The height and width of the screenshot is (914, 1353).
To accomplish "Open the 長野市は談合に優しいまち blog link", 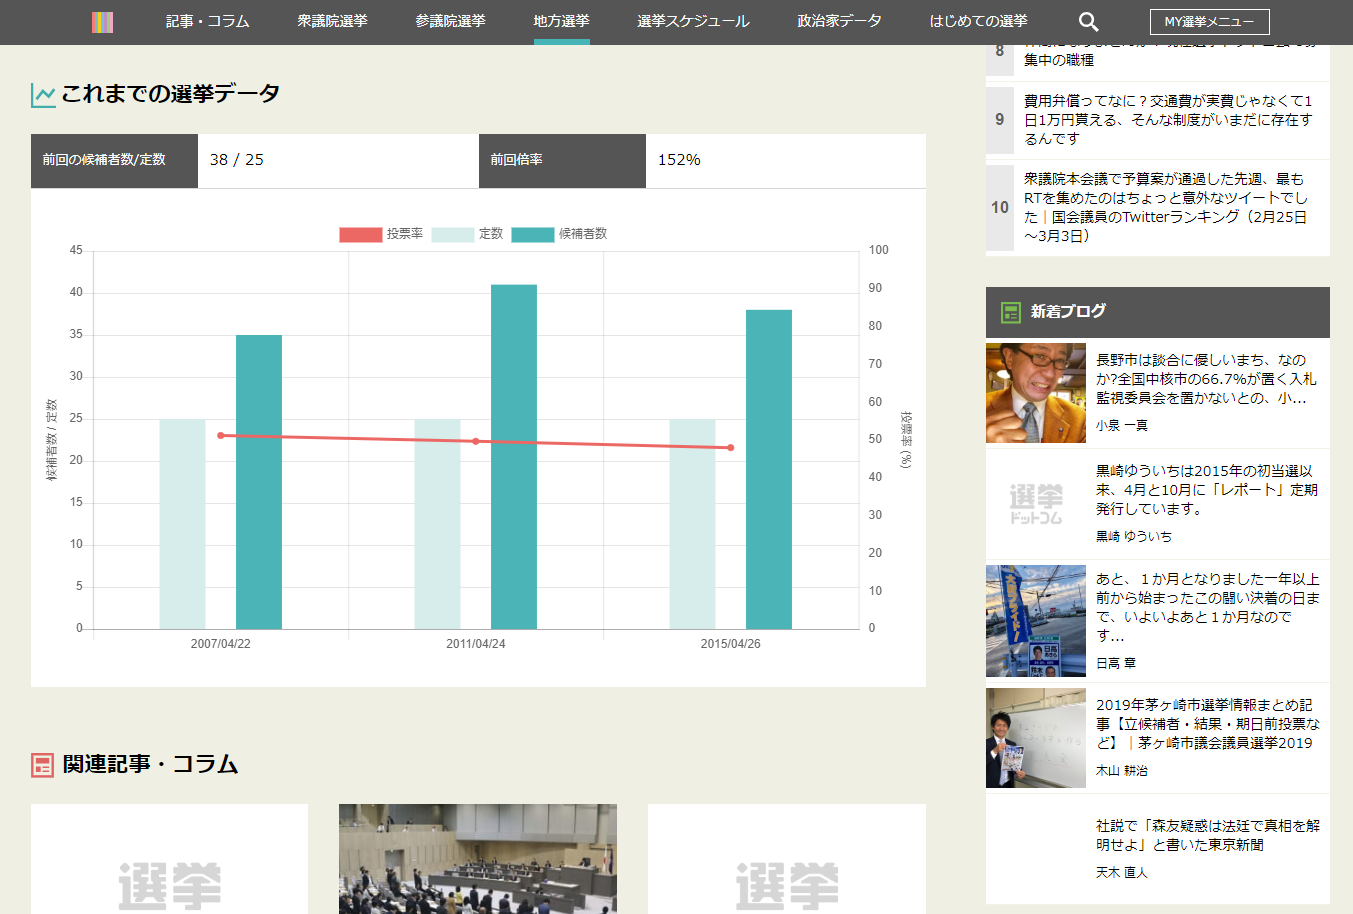I will (1205, 378).
